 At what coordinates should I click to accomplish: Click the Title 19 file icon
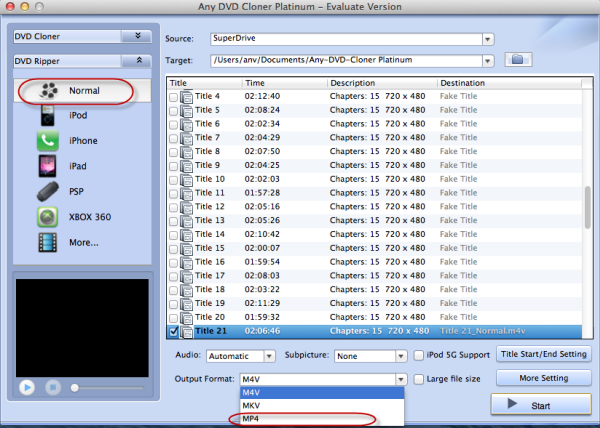tap(186, 304)
